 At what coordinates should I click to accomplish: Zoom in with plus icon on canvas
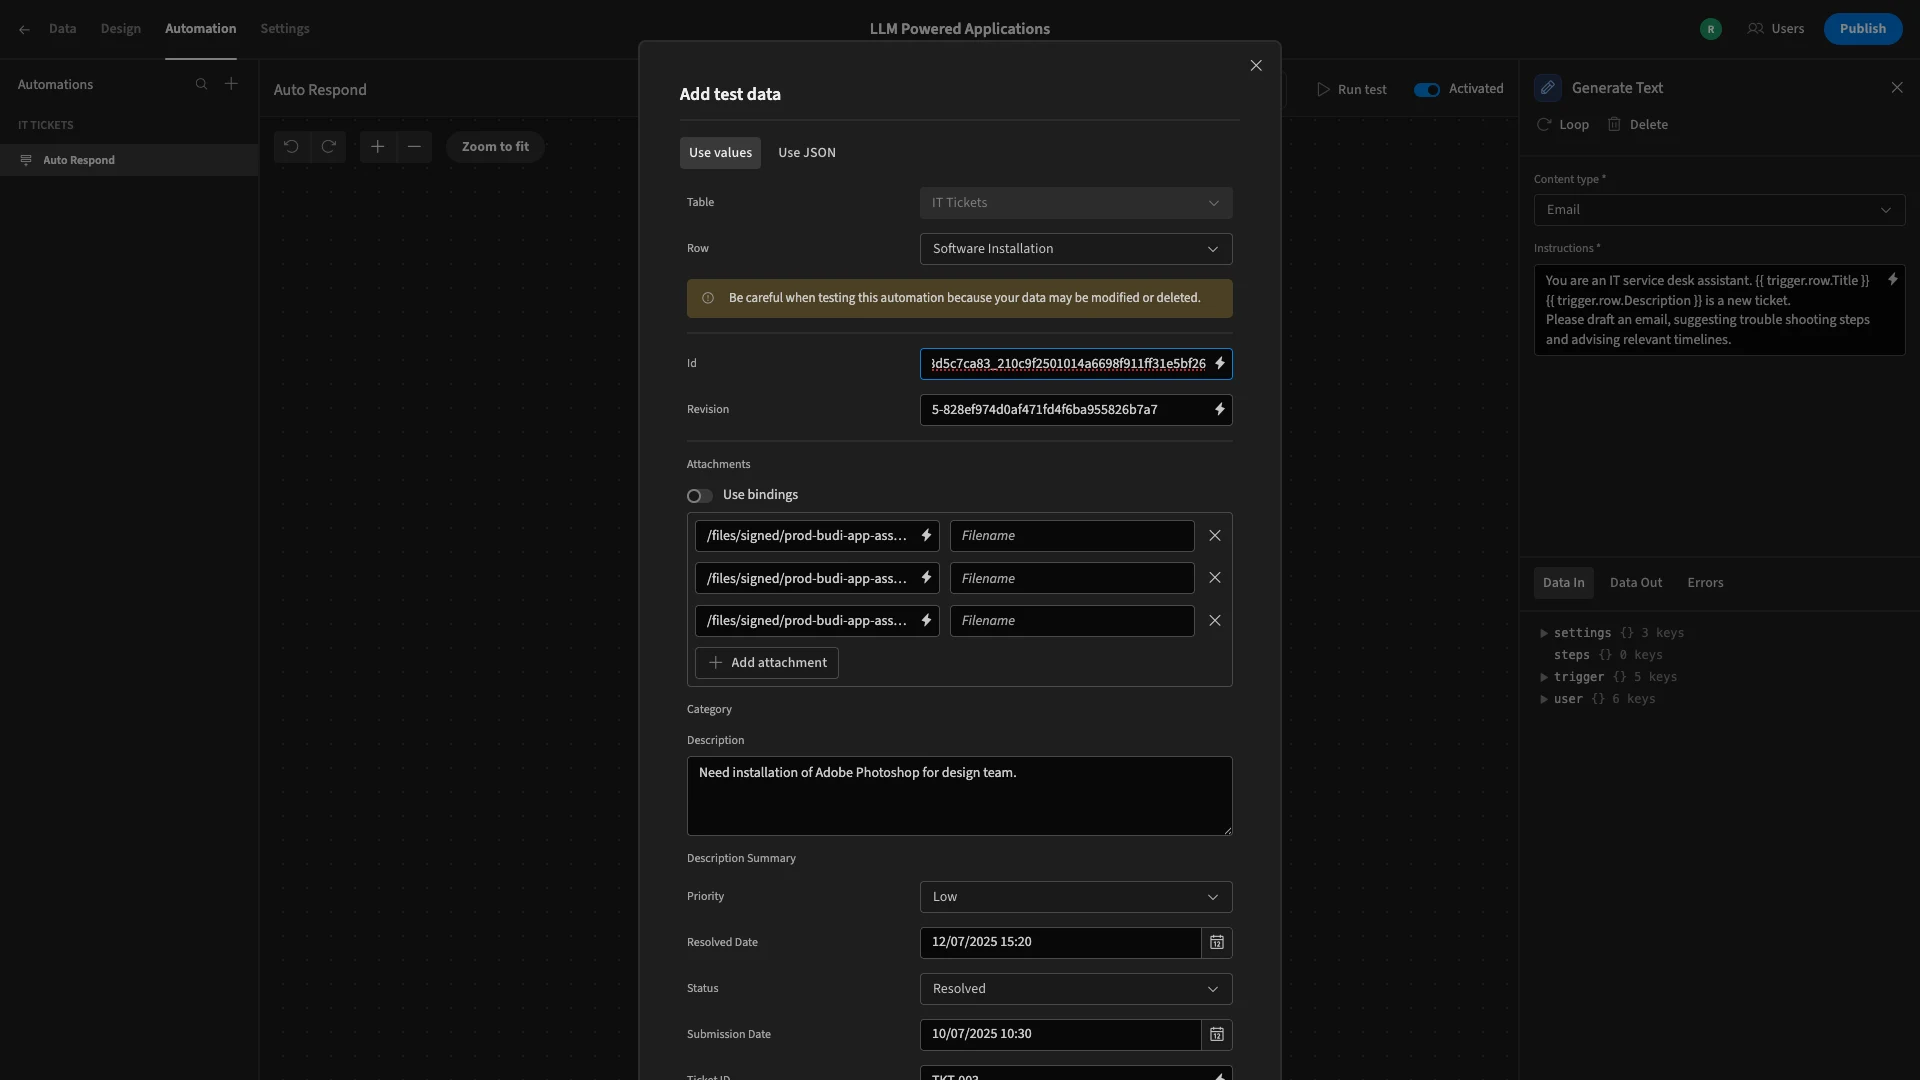click(x=377, y=147)
